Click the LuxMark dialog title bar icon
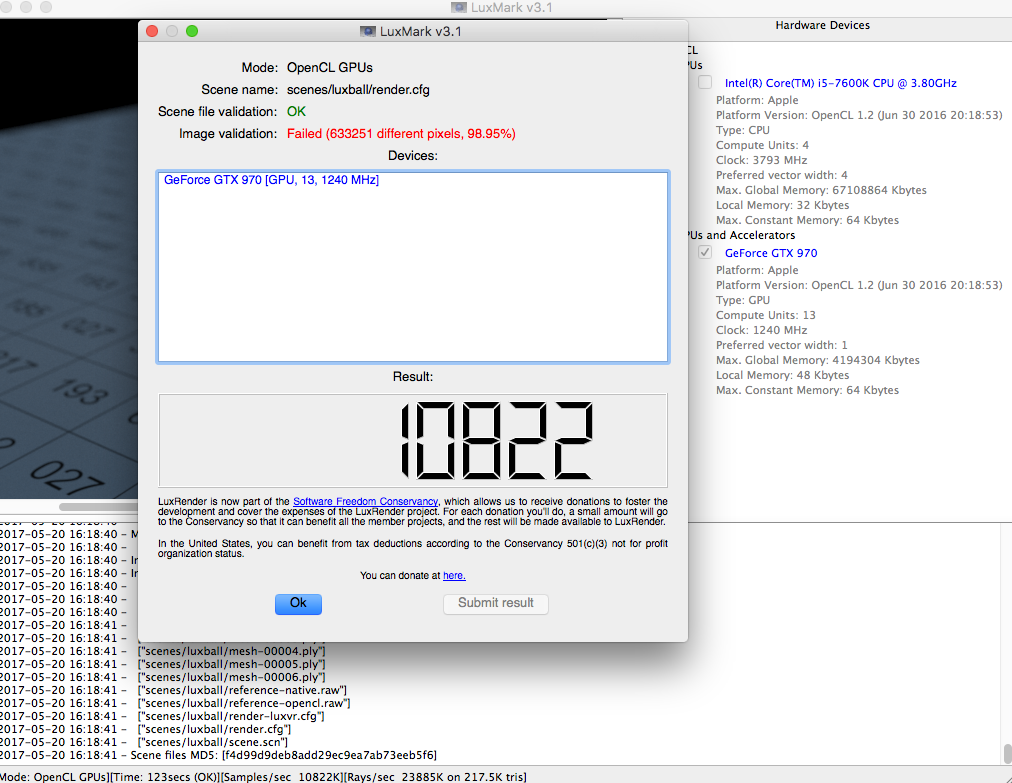The width and height of the screenshot is (1012, 783). (x=368, y=31)
